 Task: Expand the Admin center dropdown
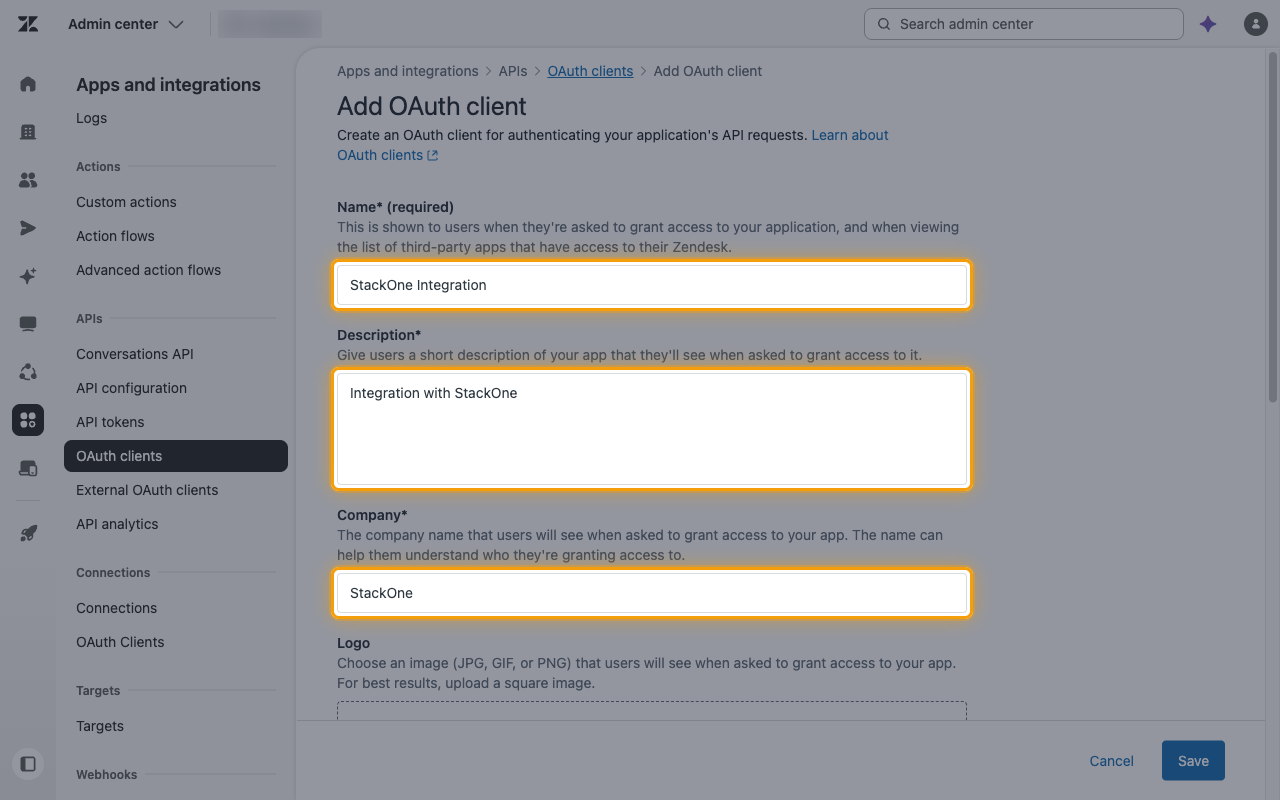pos(126,24)
